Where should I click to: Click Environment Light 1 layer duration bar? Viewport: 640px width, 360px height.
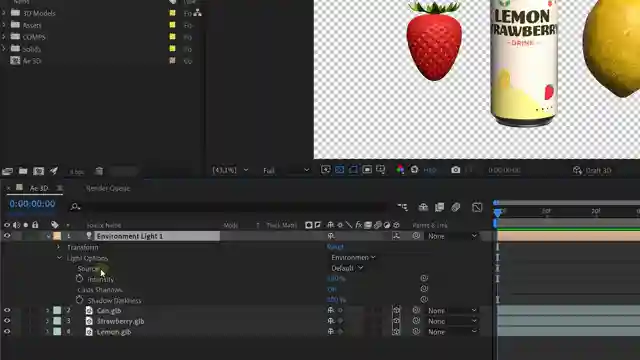click(x=569, y=236)
